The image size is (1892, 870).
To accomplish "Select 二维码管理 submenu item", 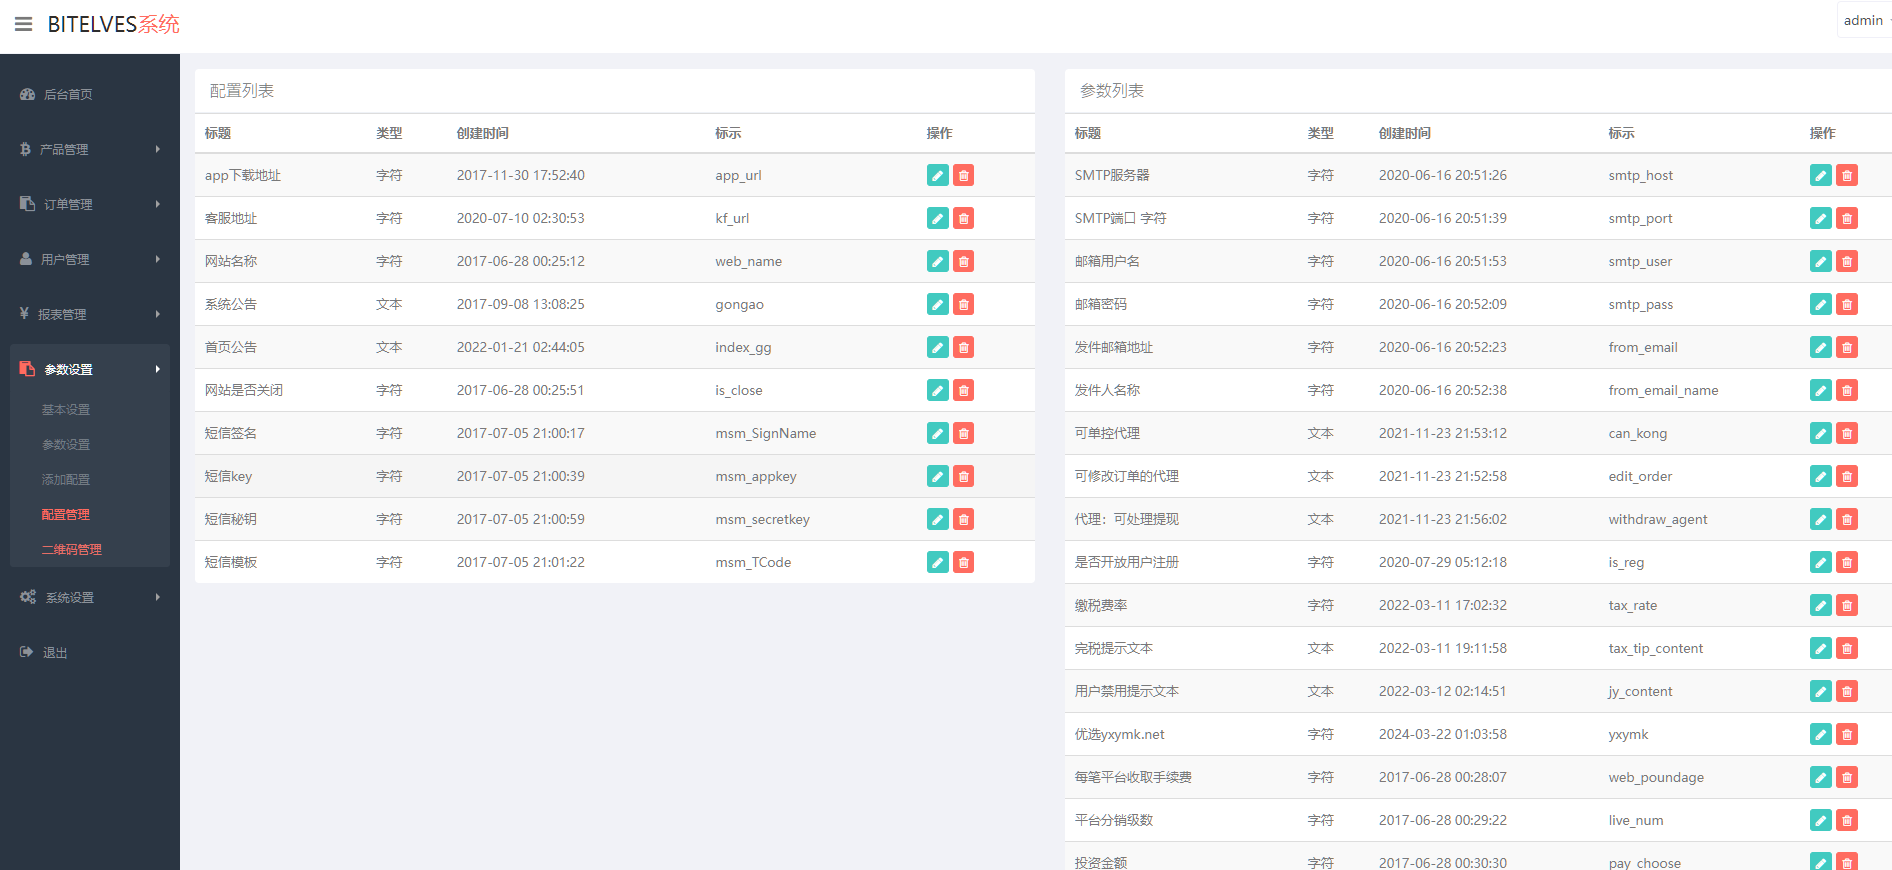I will pos(71,549).
